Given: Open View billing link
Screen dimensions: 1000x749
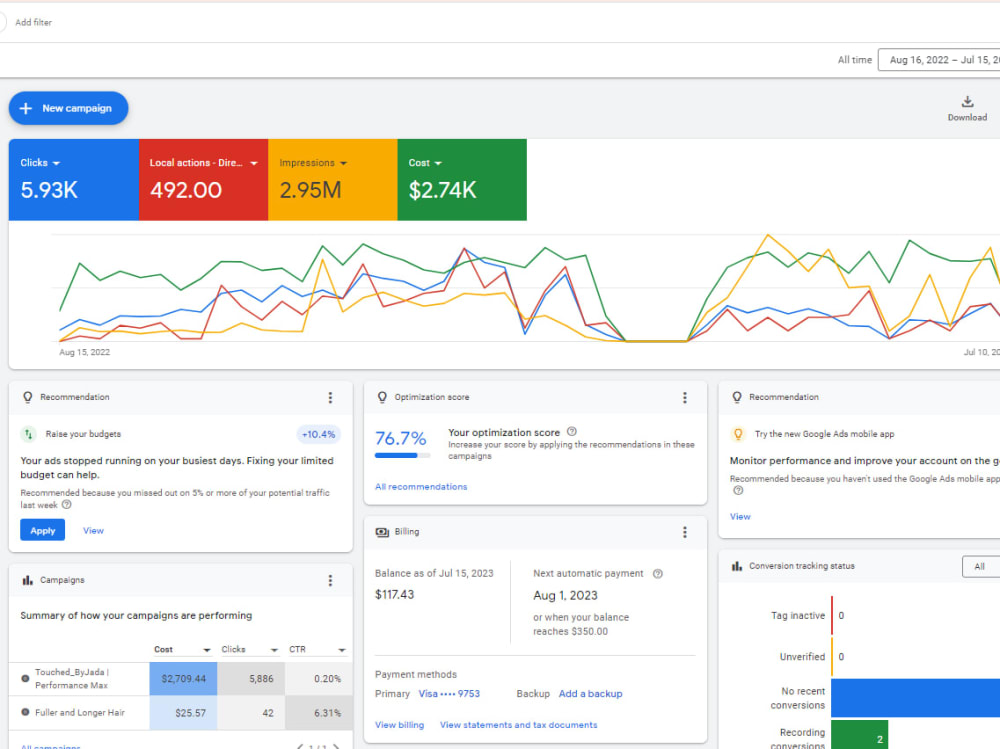Looking at the screenshot, I should 399,725.
